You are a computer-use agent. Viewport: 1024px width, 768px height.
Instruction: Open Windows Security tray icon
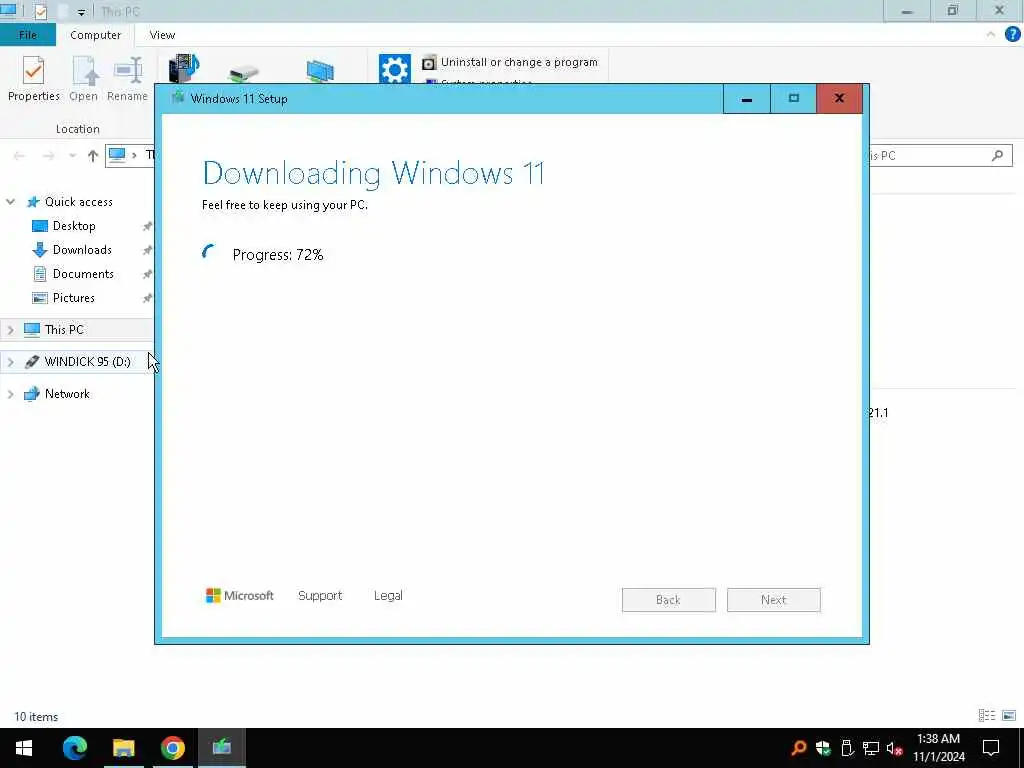(823, 748)
